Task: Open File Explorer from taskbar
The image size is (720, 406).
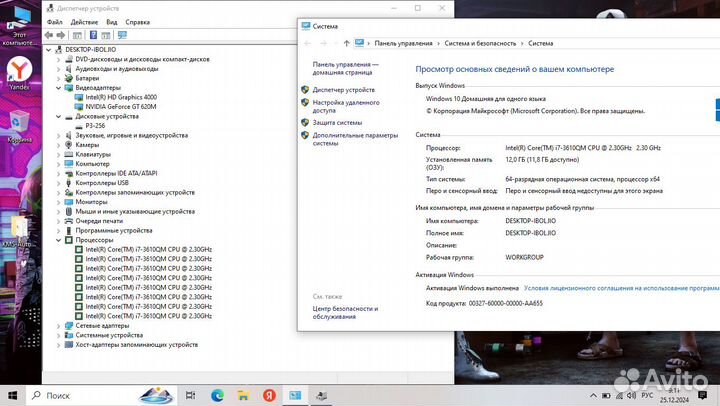Action: 243,395
